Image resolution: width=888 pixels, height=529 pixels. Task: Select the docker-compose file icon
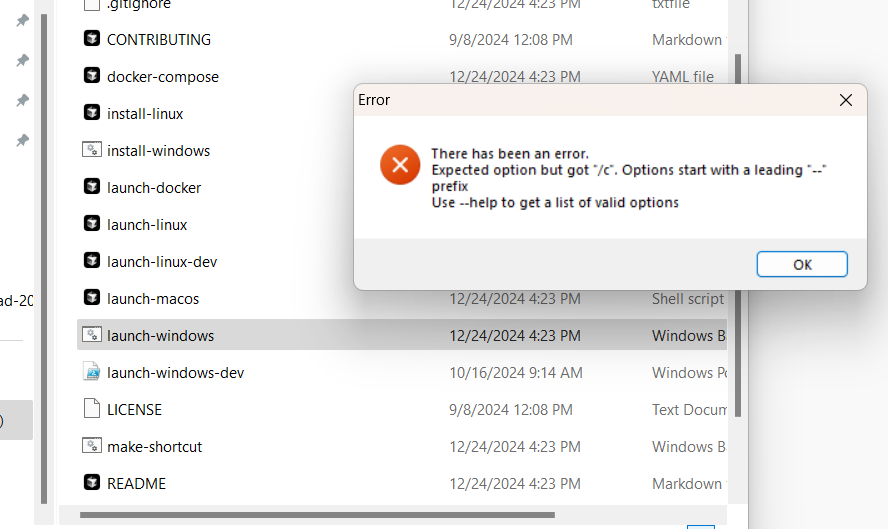coord(92,77)
